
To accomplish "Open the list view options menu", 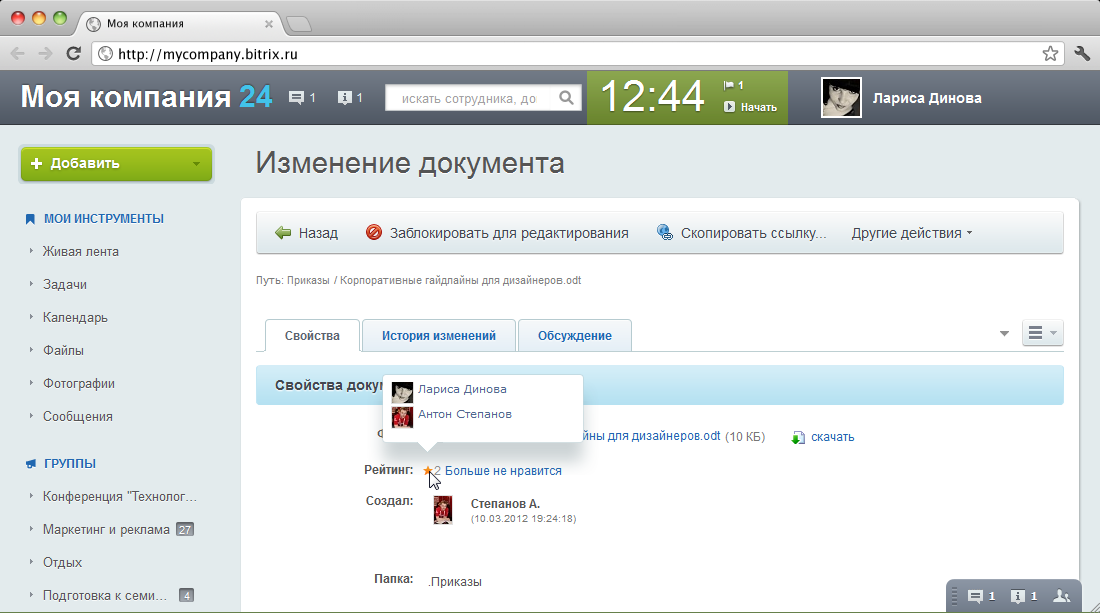I will pos(1042,333).
